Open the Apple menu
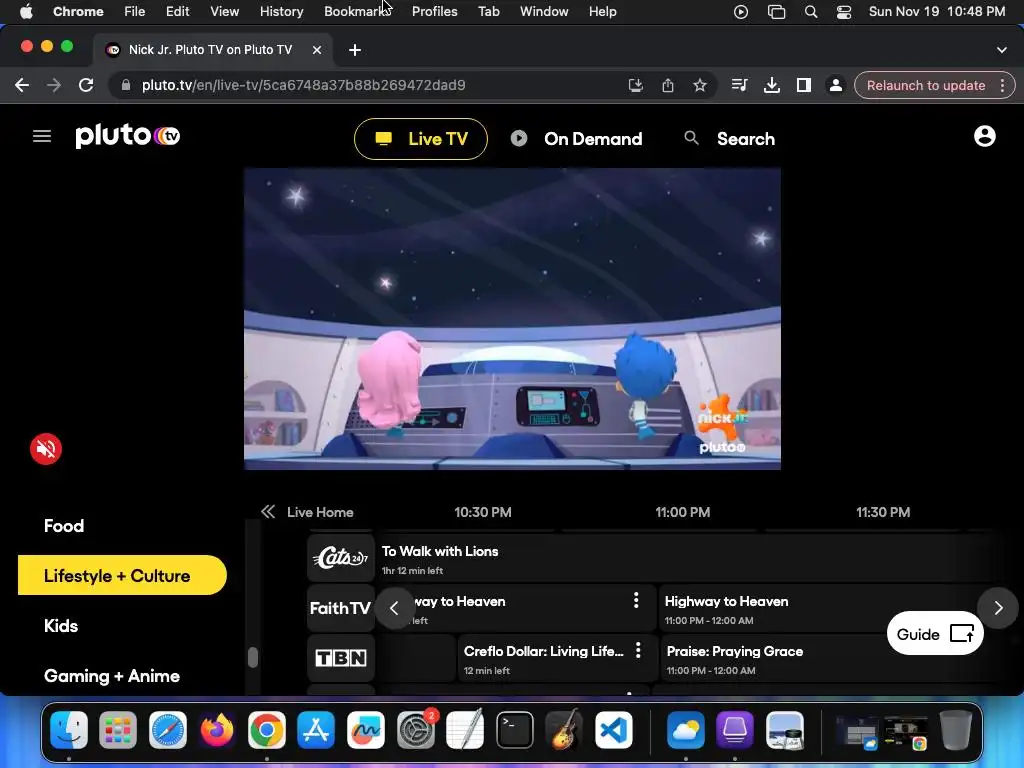1024x768 pixels. point(25,11)
